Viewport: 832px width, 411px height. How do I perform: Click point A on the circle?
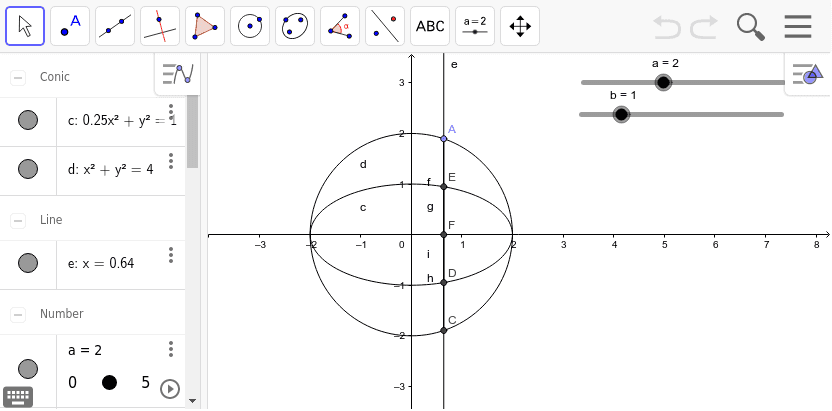coord(444,139)
